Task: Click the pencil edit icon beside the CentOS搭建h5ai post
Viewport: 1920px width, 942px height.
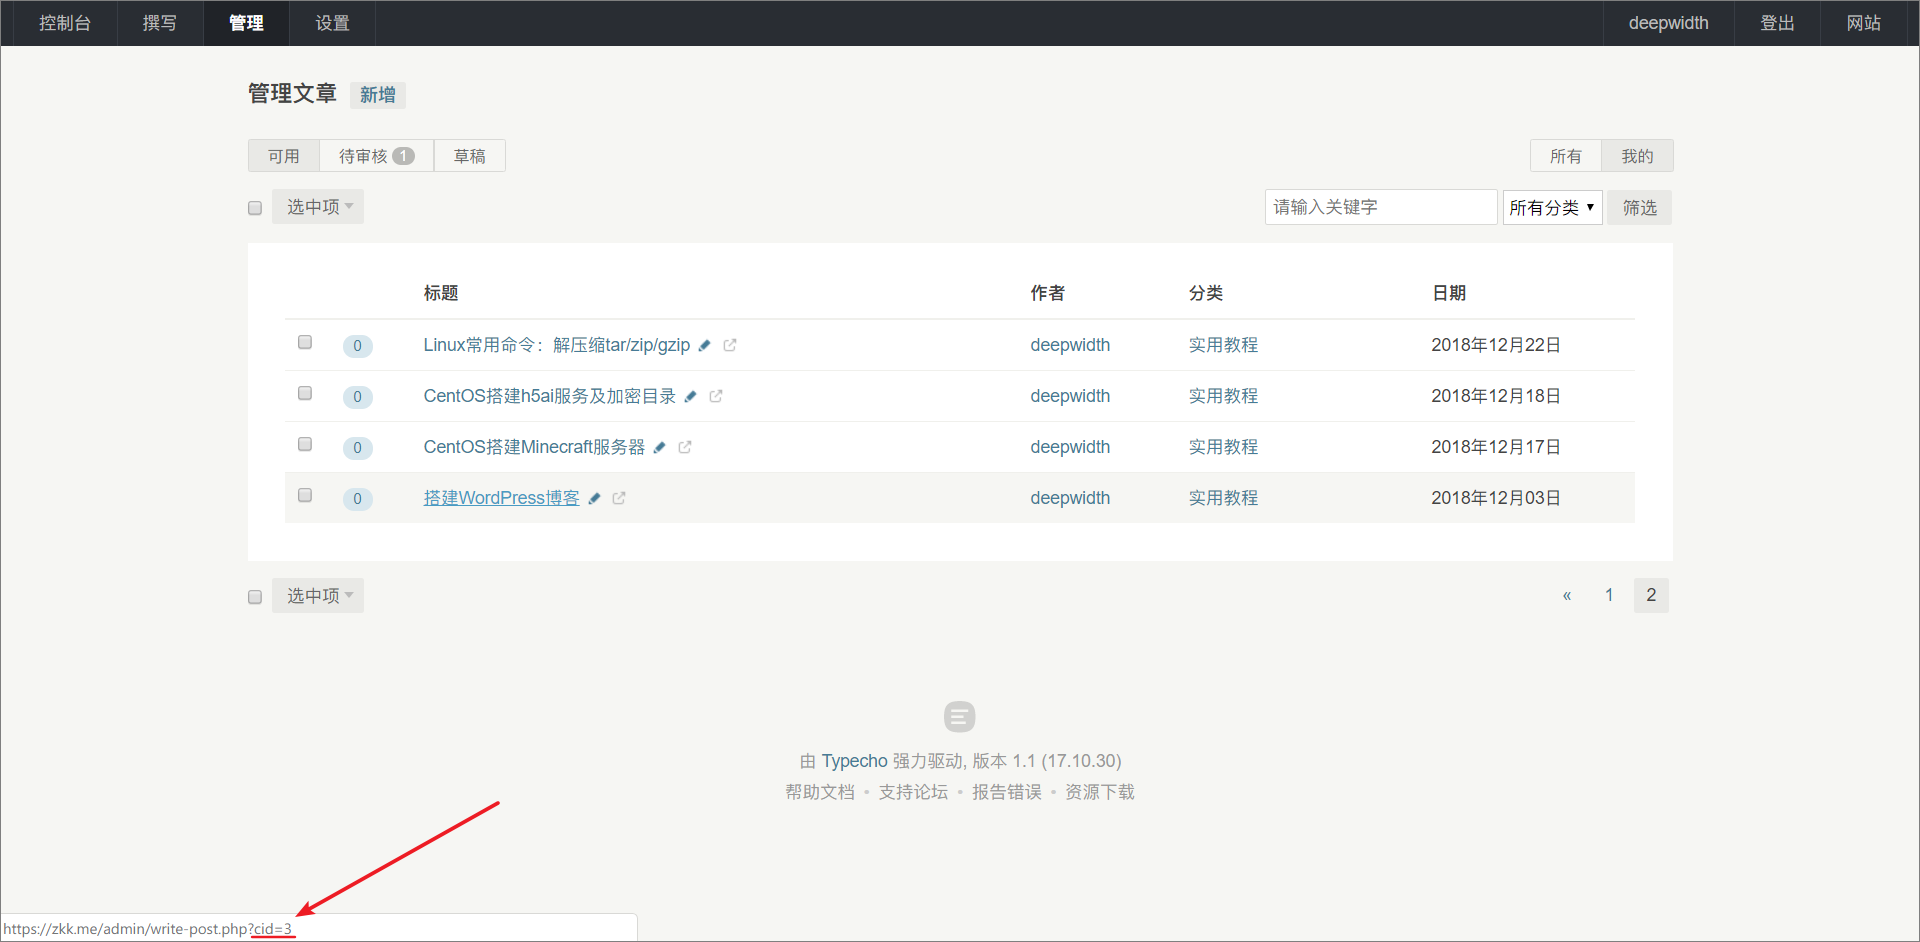Action: pos(690,396)
